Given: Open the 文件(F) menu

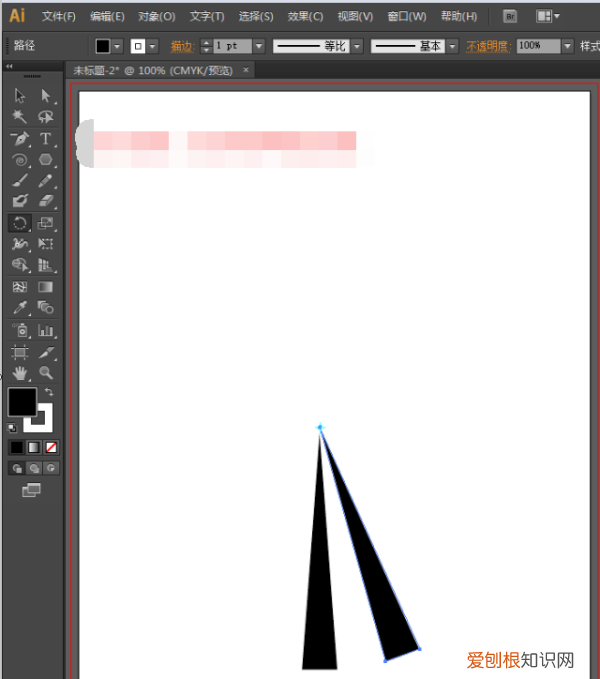Looking at the screenshot, I should (x=59, y=17).
